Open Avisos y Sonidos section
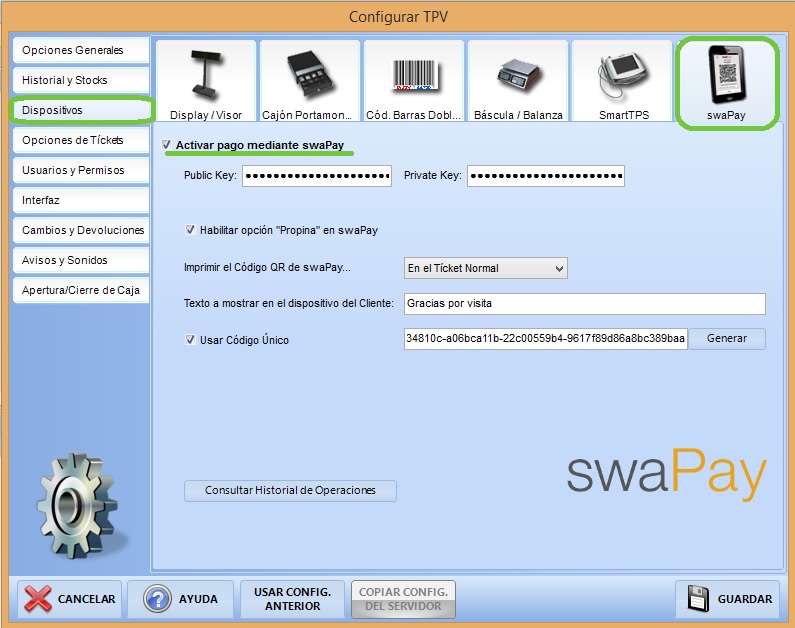 pos(81,260)
